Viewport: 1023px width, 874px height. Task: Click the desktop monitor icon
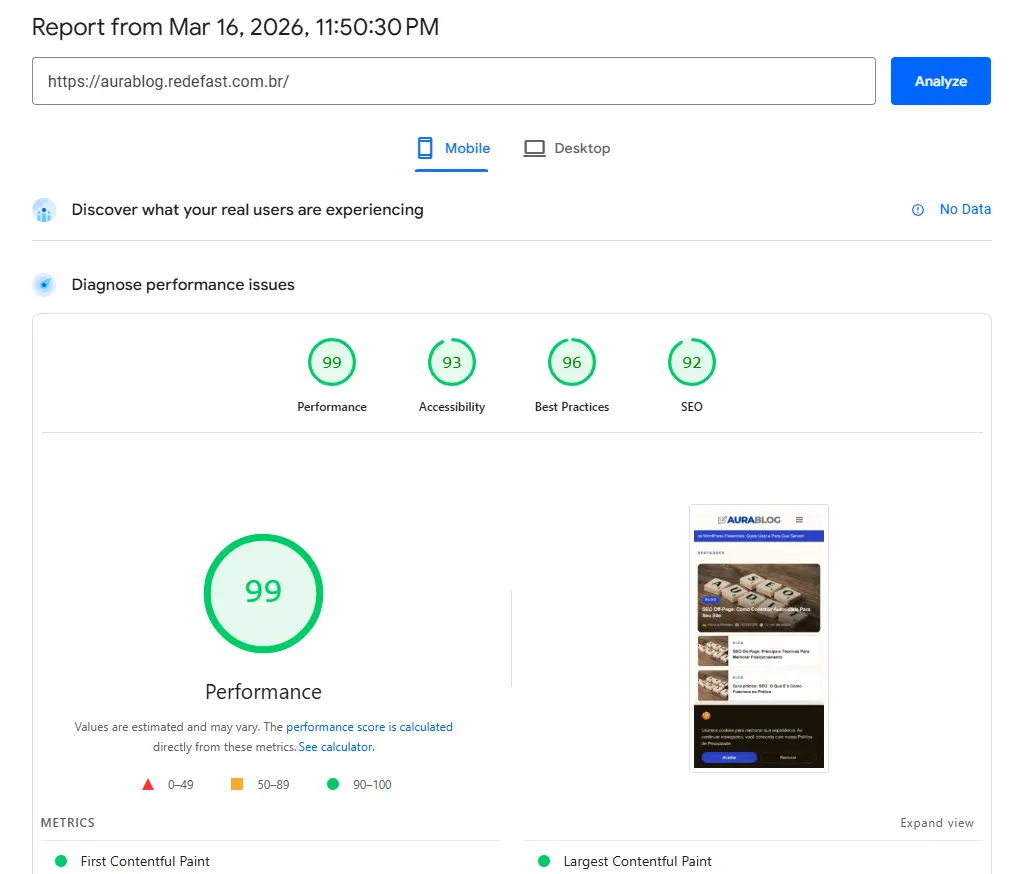(x=535, y=148)
